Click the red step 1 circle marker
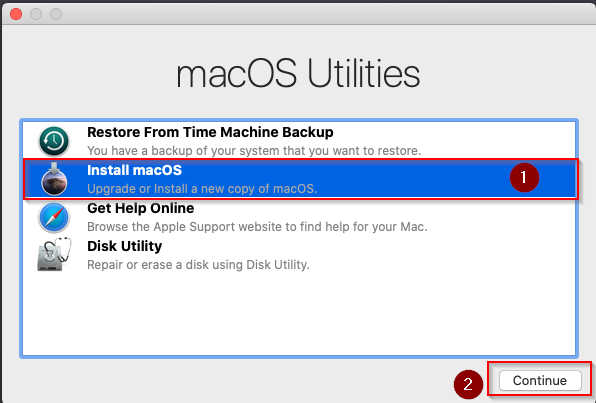596x403 pixels. pos(524,177)
